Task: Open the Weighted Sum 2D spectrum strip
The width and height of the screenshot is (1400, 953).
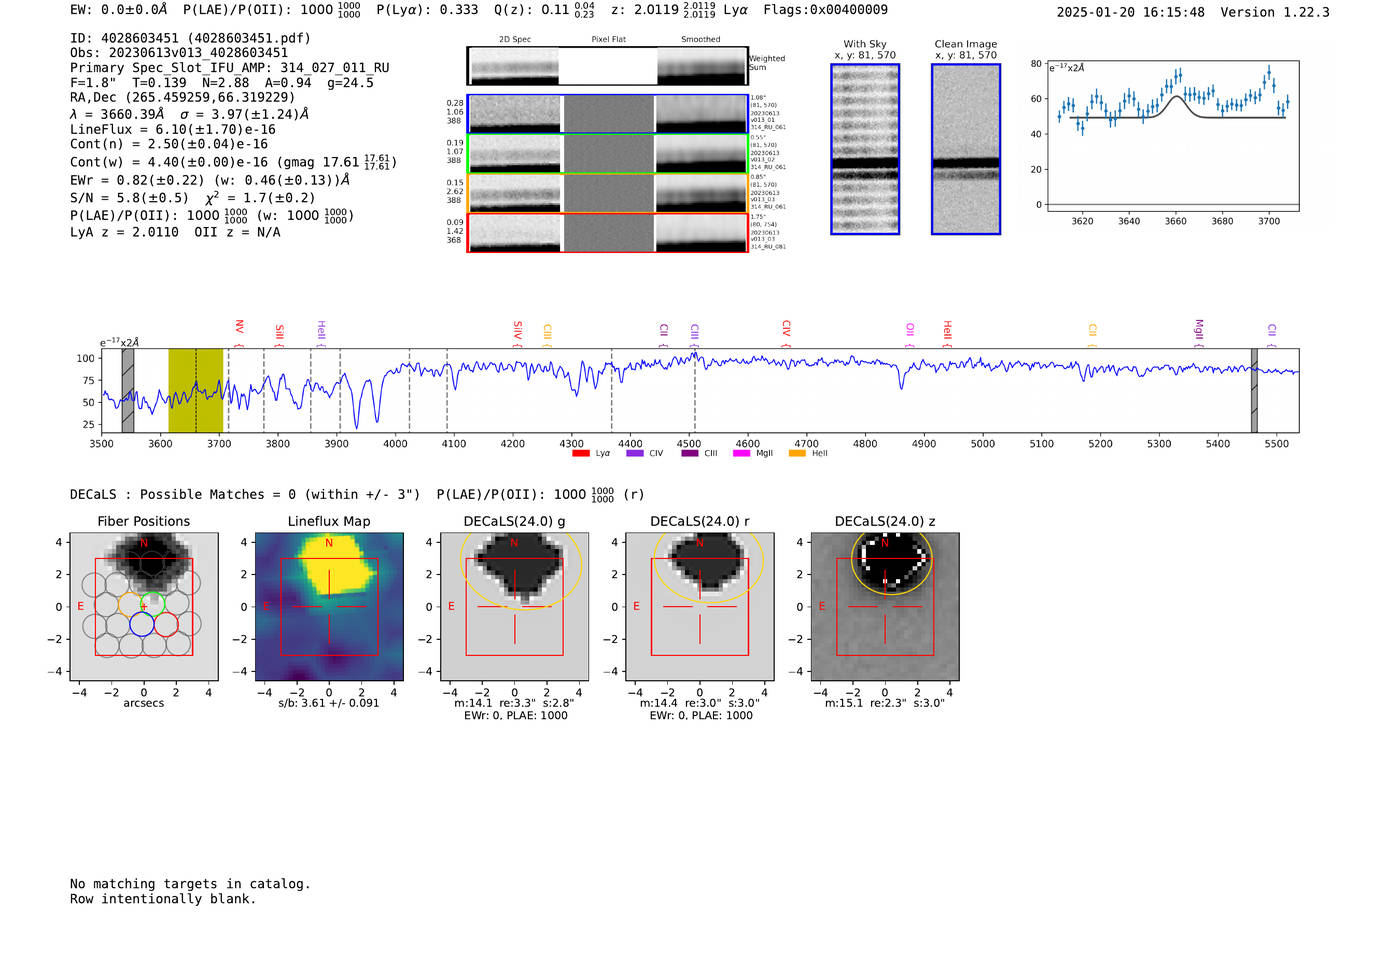Action: tap(607, 66)
